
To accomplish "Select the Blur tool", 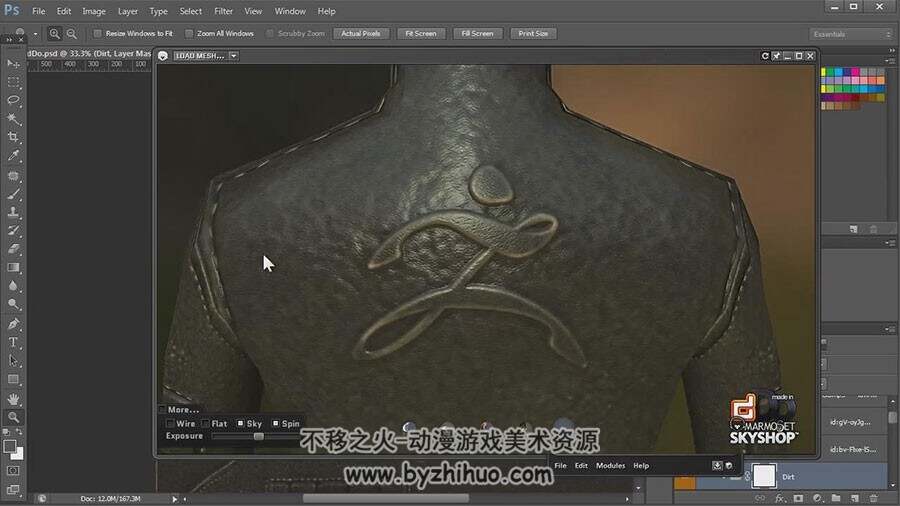I will tap(13, 286).
